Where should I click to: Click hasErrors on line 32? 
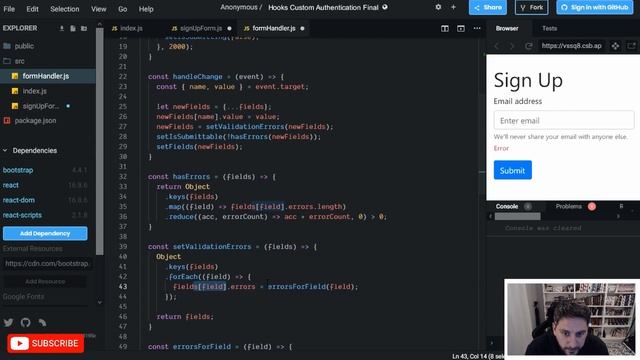(x=191, y=177)
